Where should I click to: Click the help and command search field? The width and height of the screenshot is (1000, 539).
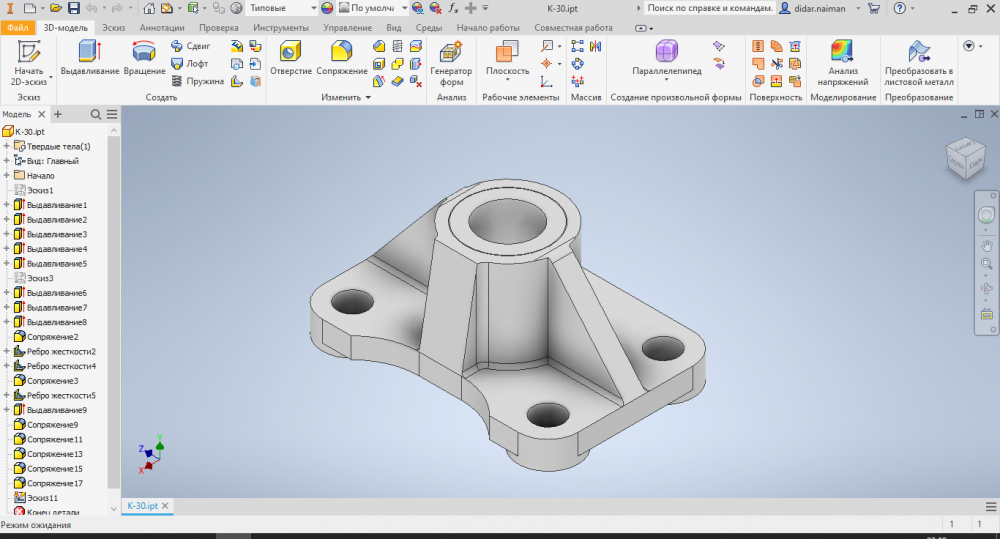click(x=708, y=8)
